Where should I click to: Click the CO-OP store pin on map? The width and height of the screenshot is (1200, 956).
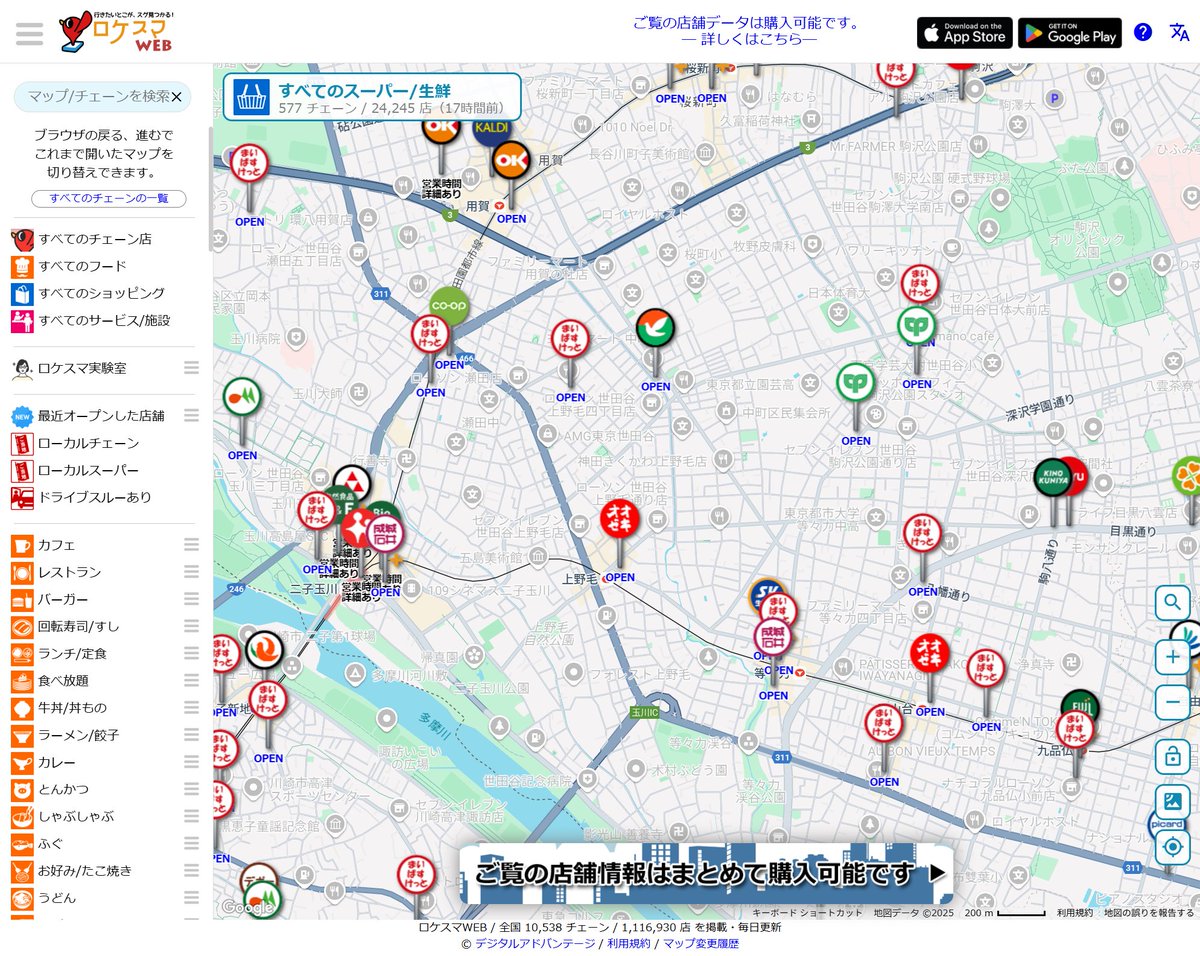click(449, 306)
